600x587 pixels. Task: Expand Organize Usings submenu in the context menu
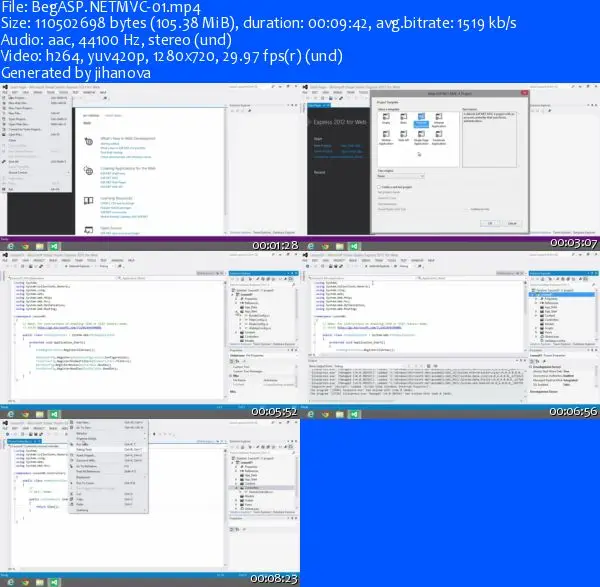pos(108,439)
